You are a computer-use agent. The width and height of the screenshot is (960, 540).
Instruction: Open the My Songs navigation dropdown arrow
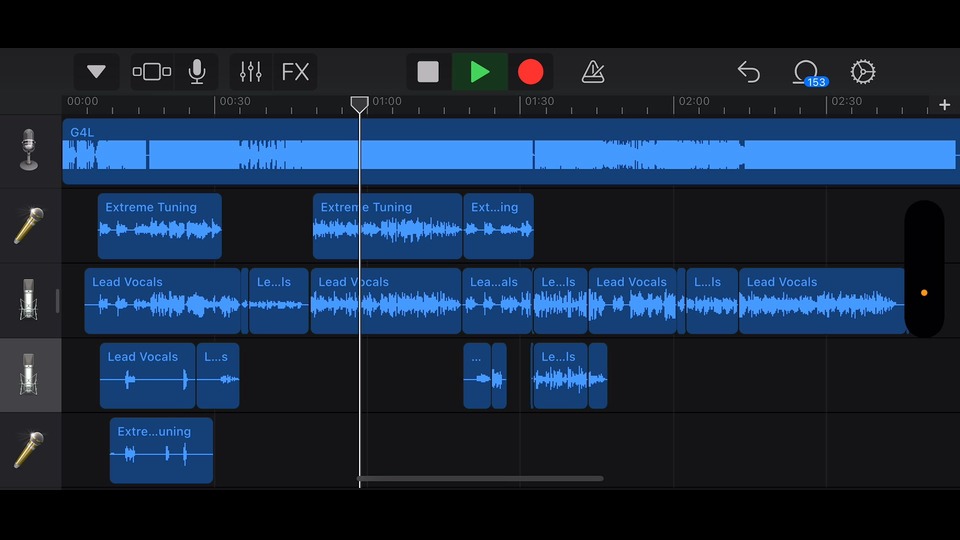pos(96,72)
